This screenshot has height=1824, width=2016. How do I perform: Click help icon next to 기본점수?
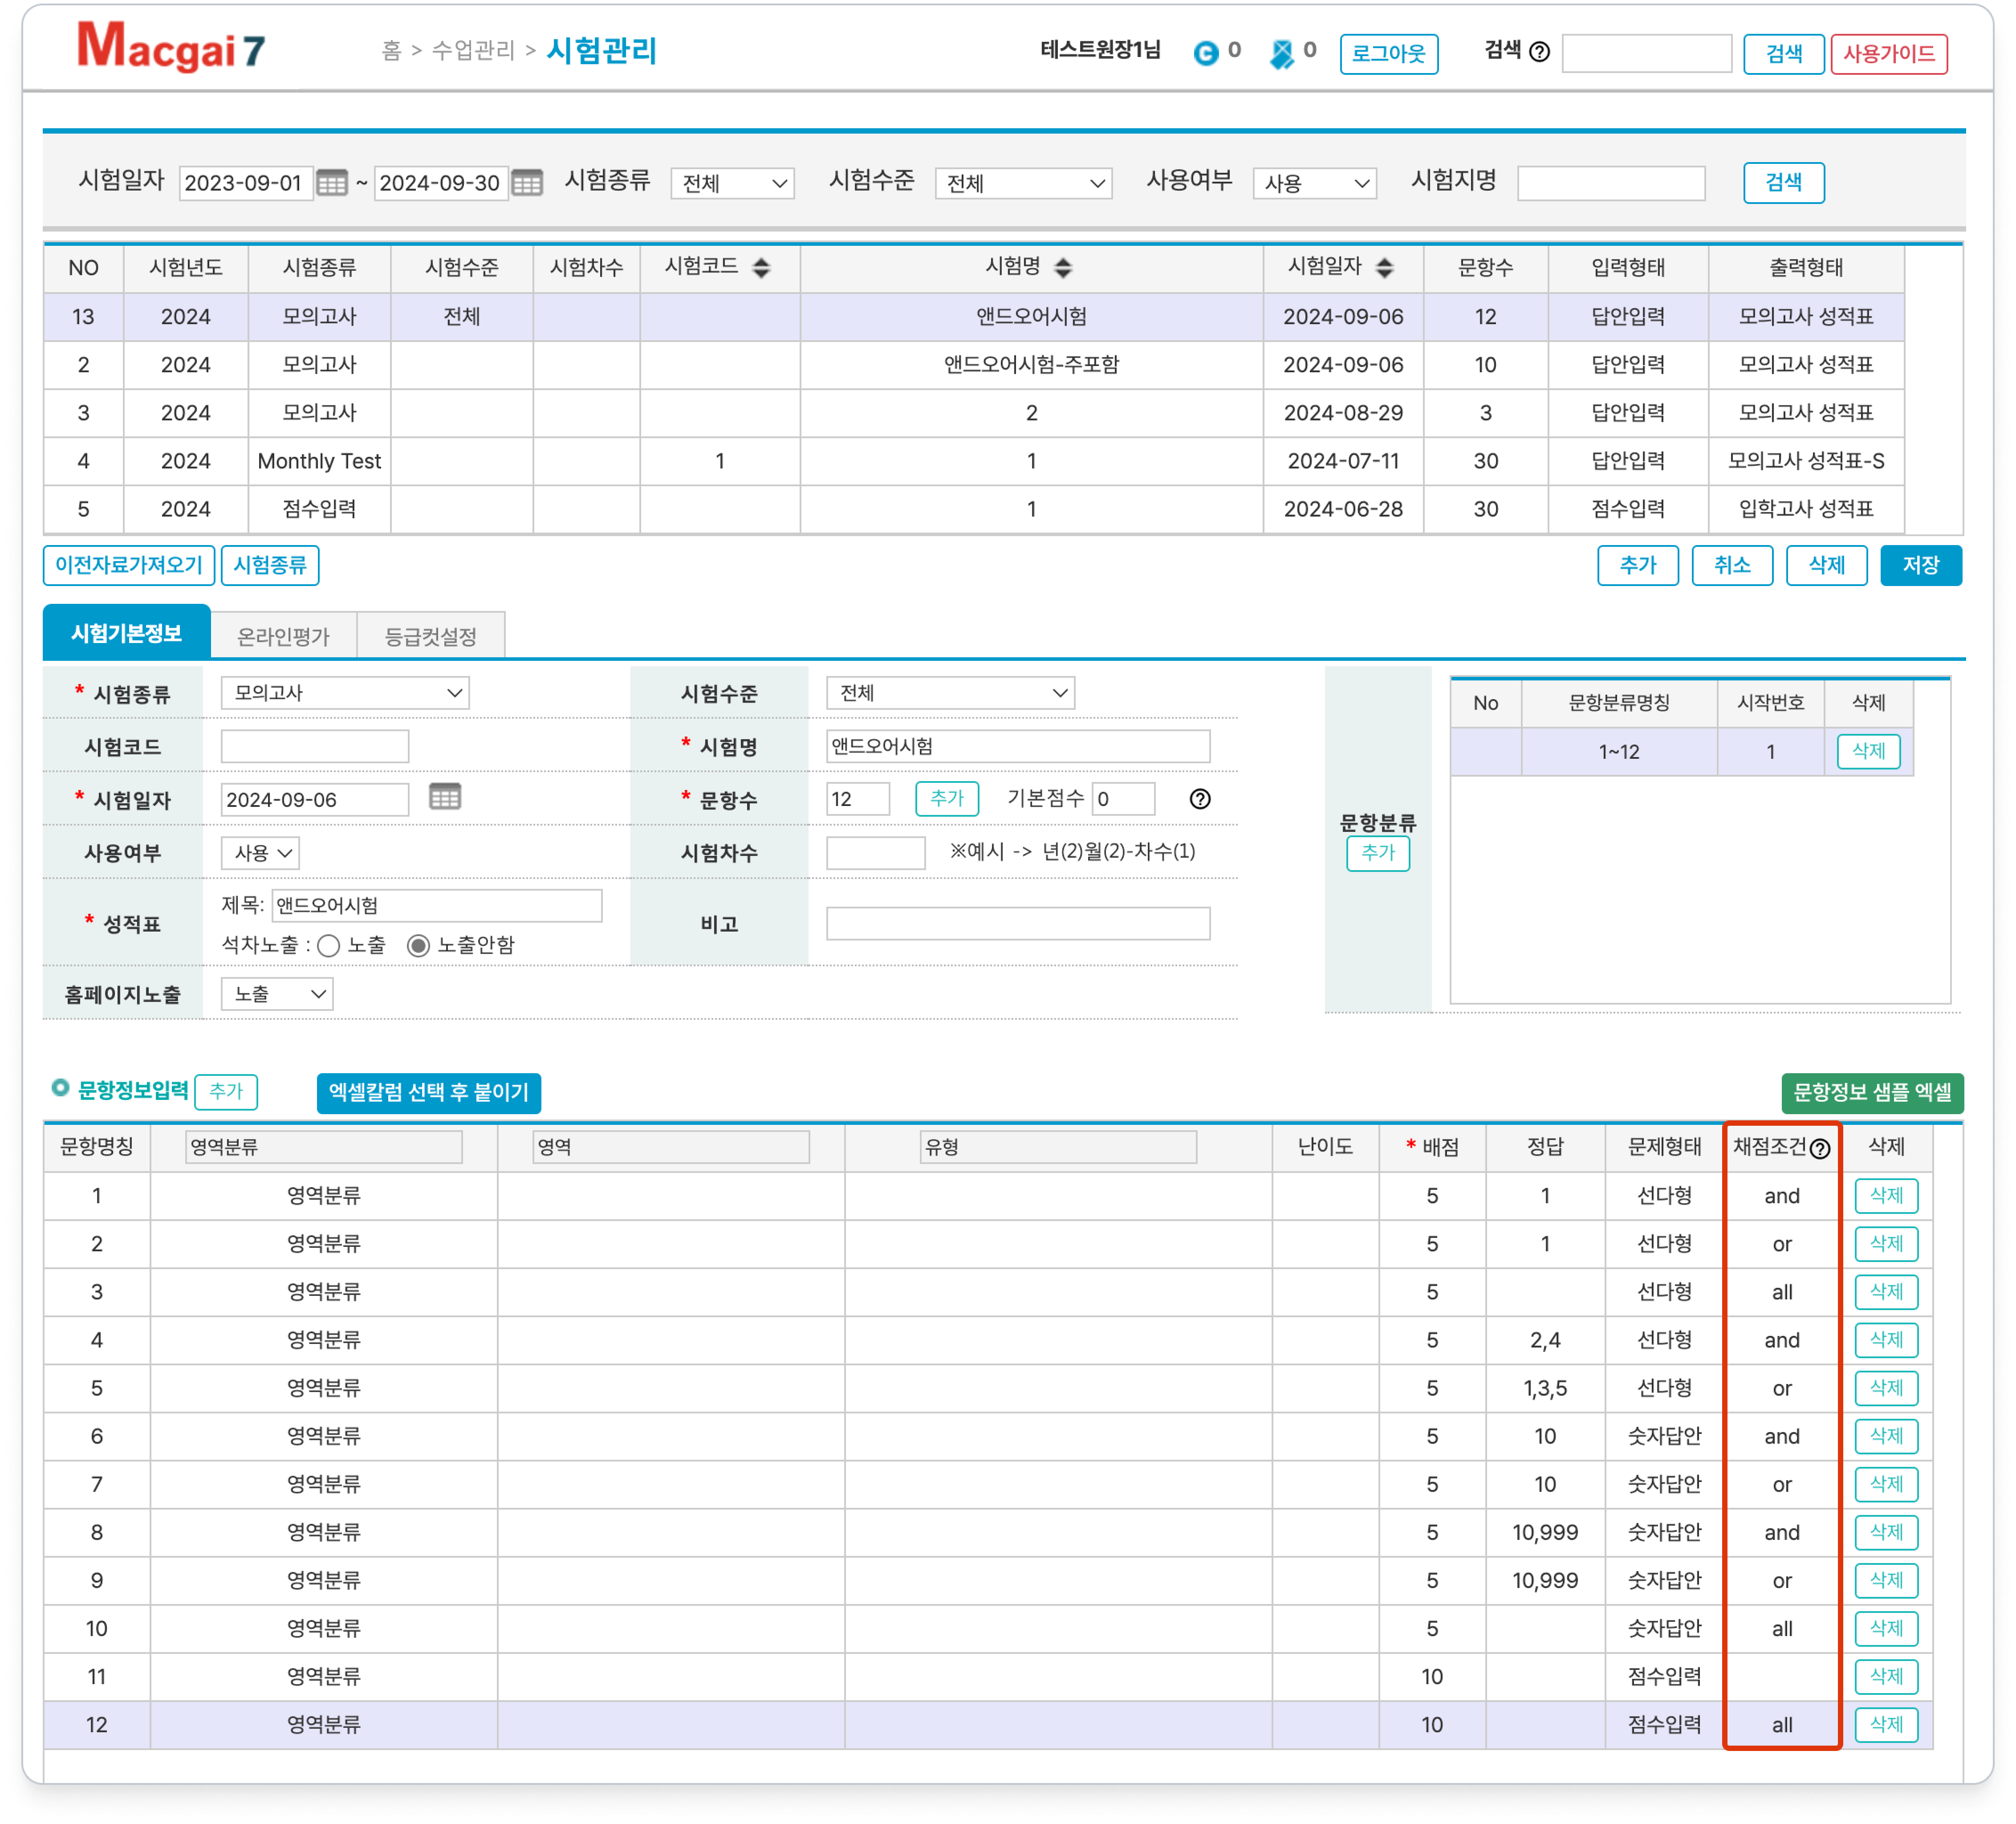click(x=1200, y=799)
